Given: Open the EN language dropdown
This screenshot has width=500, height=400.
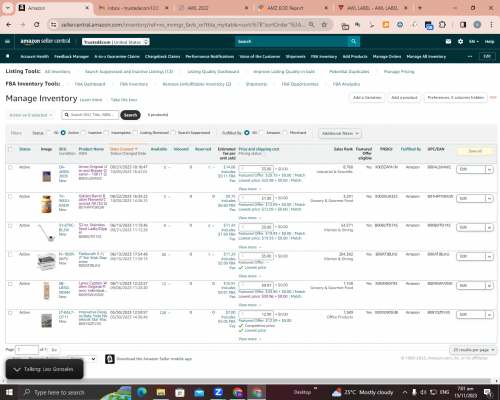Looking at the screenshot, I should 474,42.
